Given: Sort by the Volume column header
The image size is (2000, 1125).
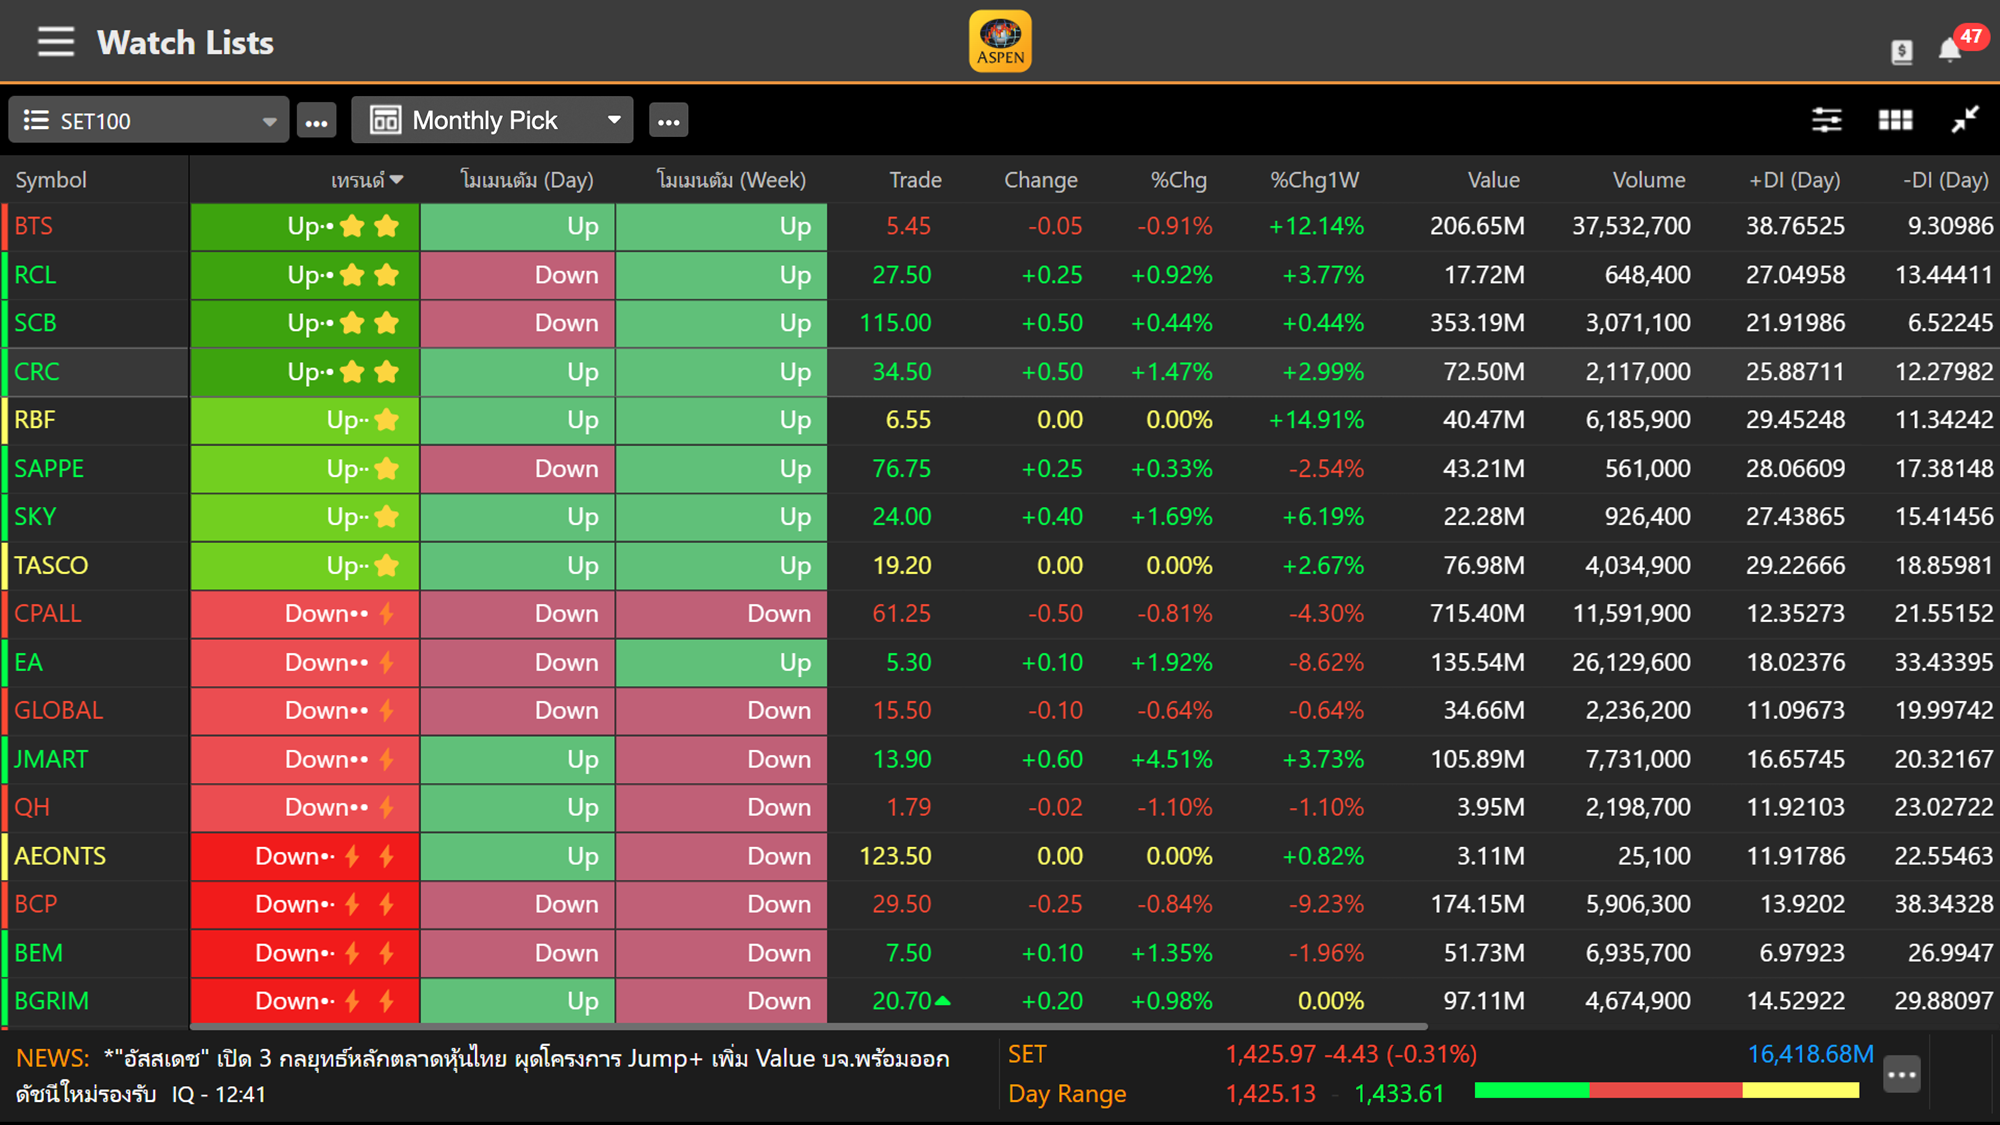Looking at the screenshot, I should tap(1649, 180).
